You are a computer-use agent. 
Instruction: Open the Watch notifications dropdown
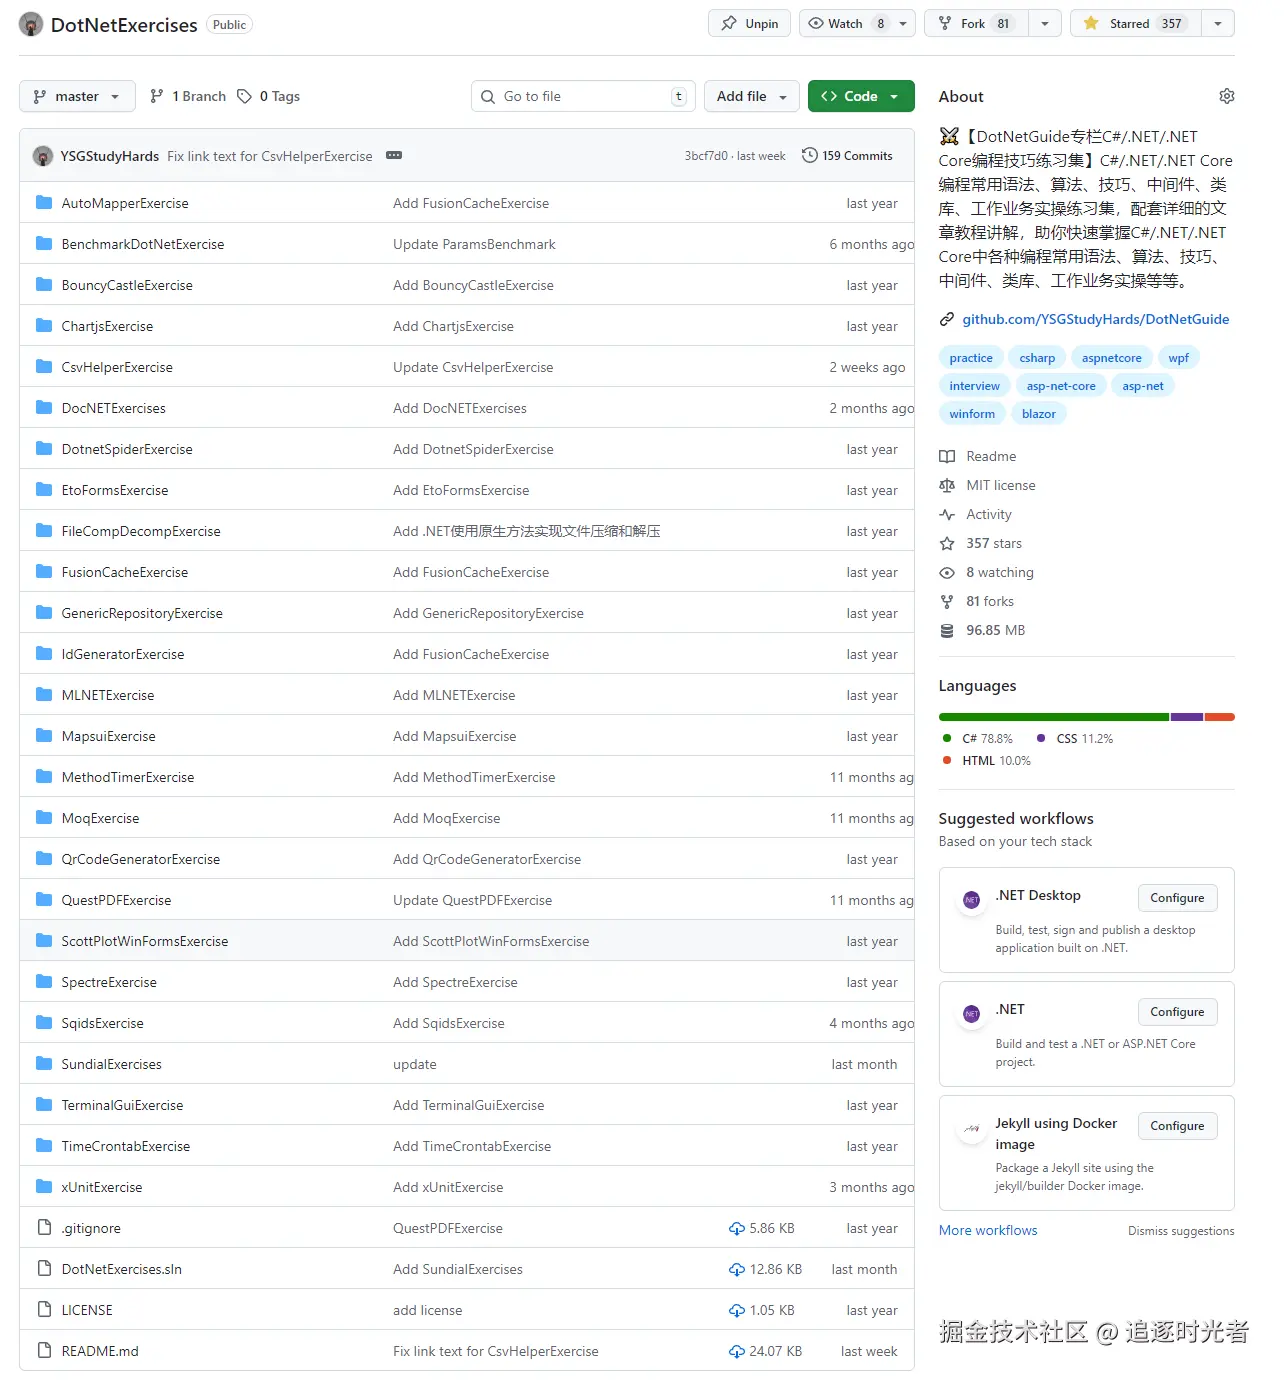[x=857, y=23]
